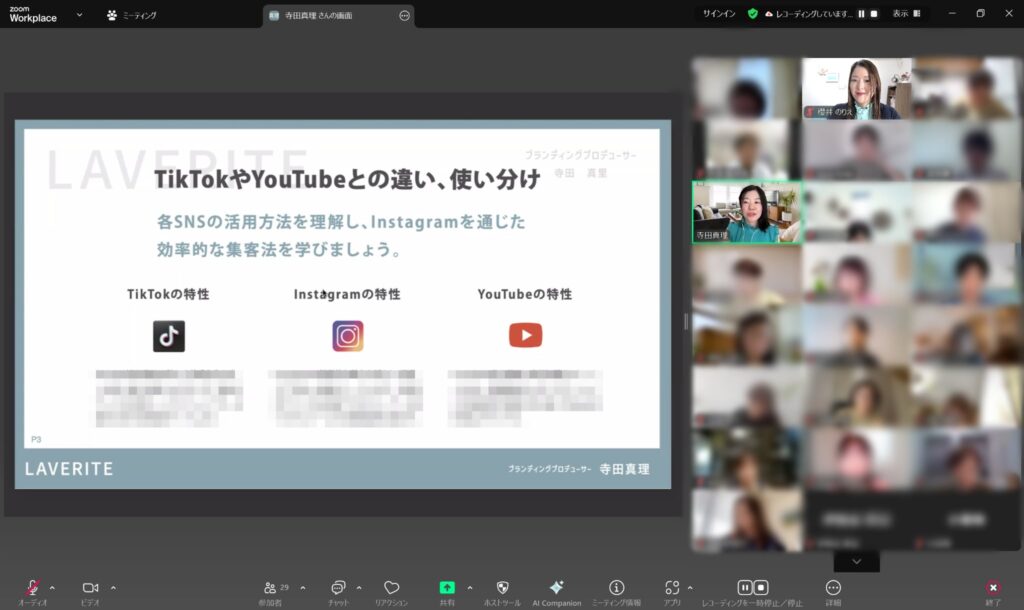Stop recording from the top bar indicator
The width and height of the screenshot is (1024, 610).
pos(874,14)
